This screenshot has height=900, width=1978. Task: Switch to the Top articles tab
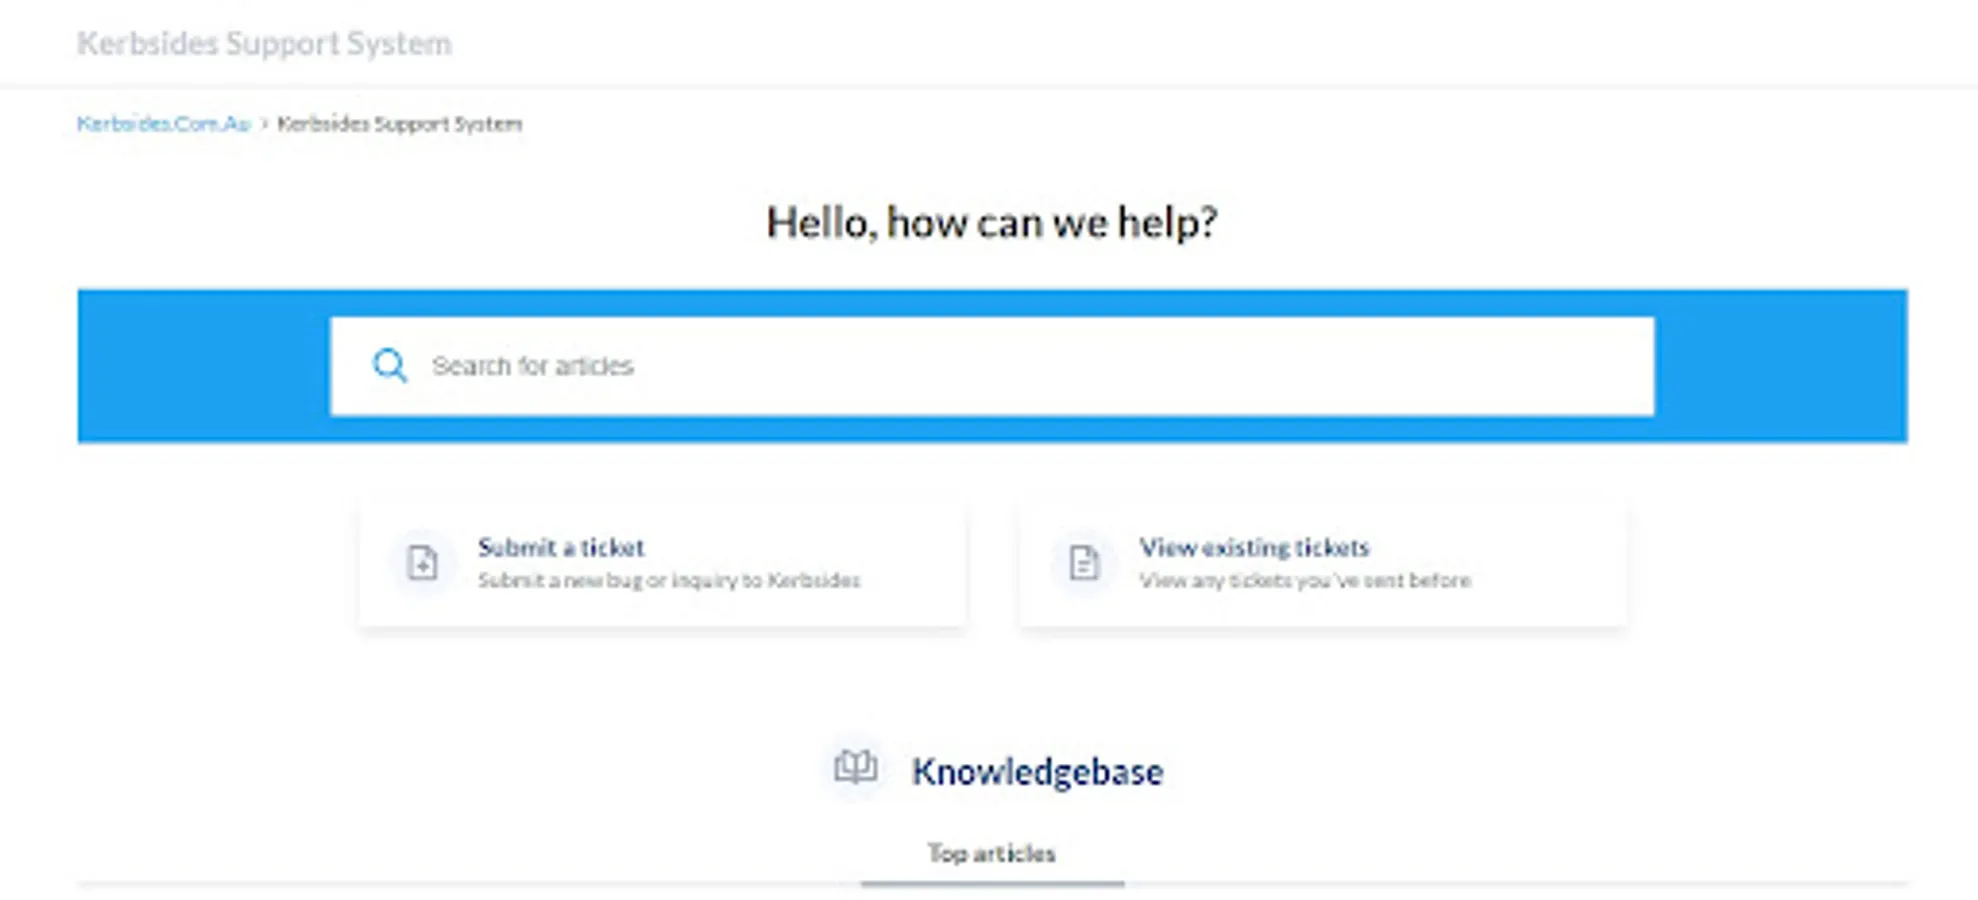991,853
